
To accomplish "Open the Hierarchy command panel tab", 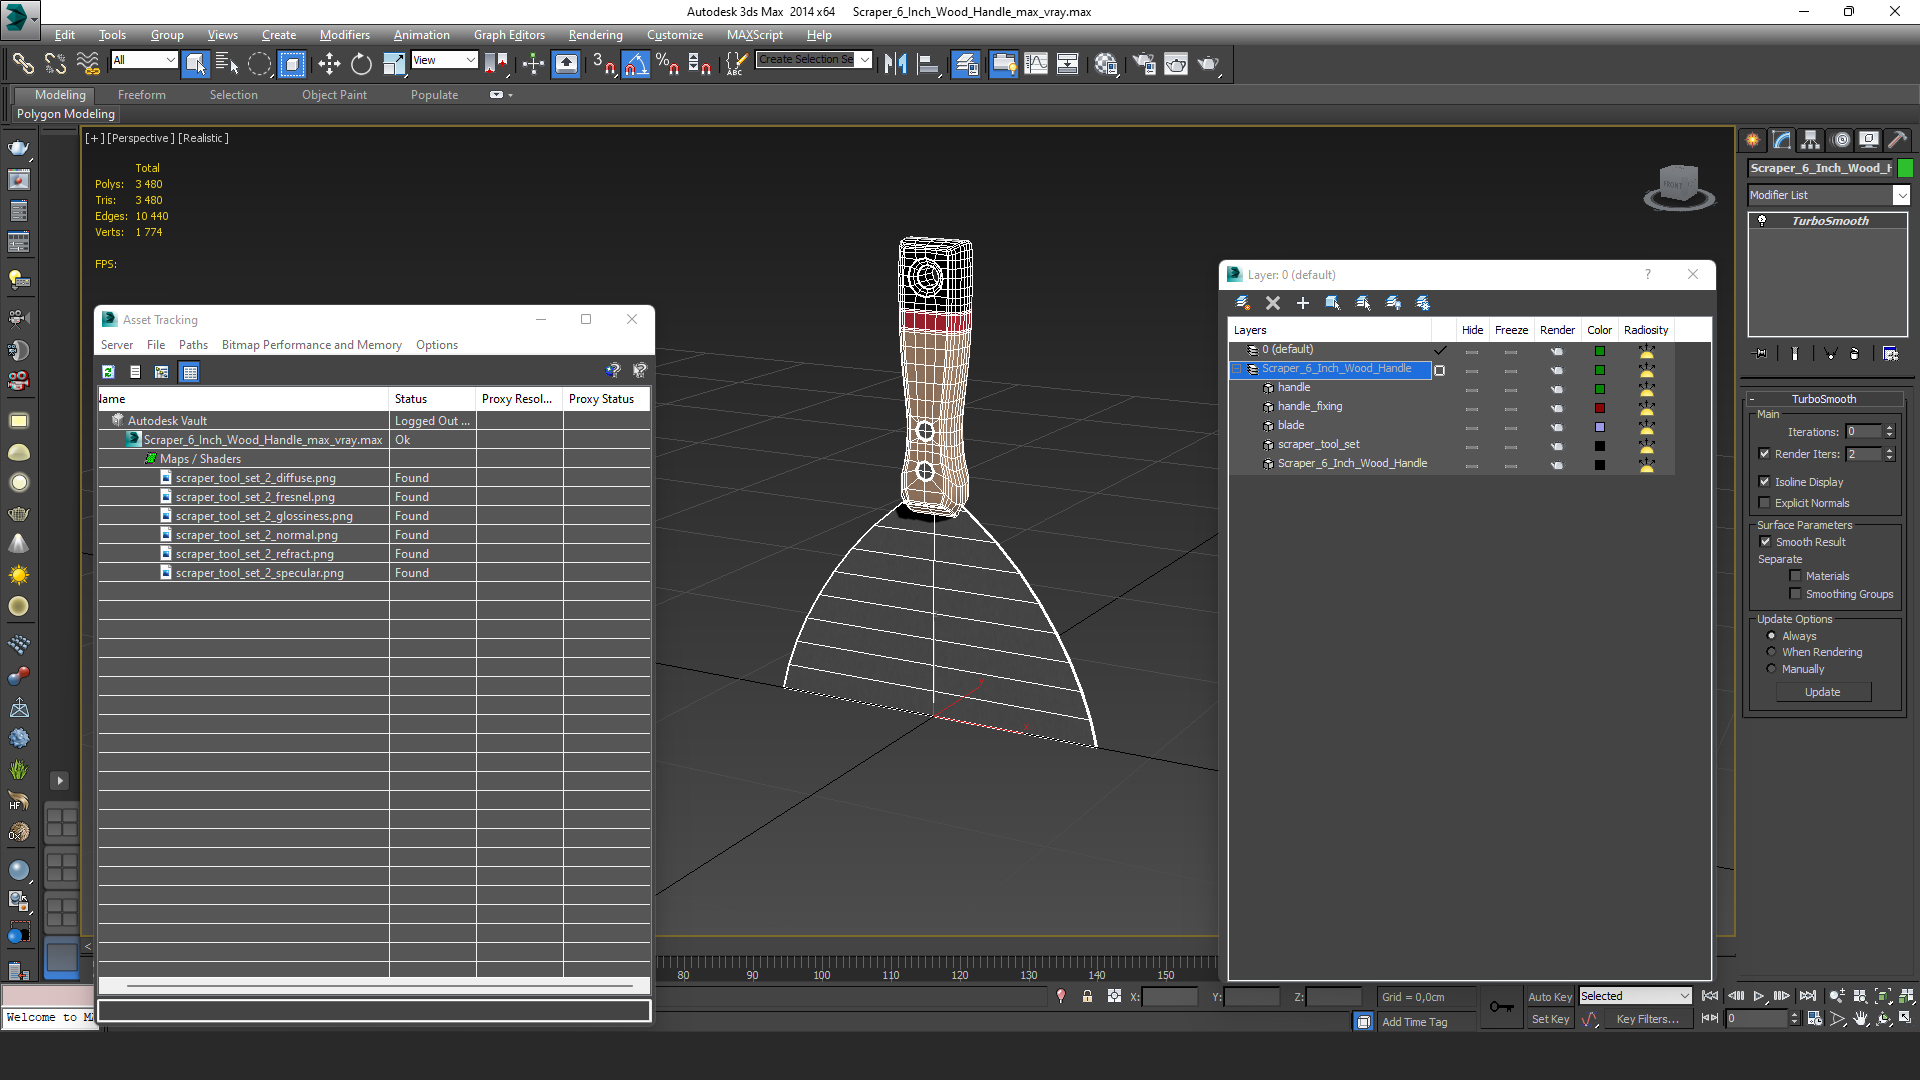I will (x=1811, y=140).
